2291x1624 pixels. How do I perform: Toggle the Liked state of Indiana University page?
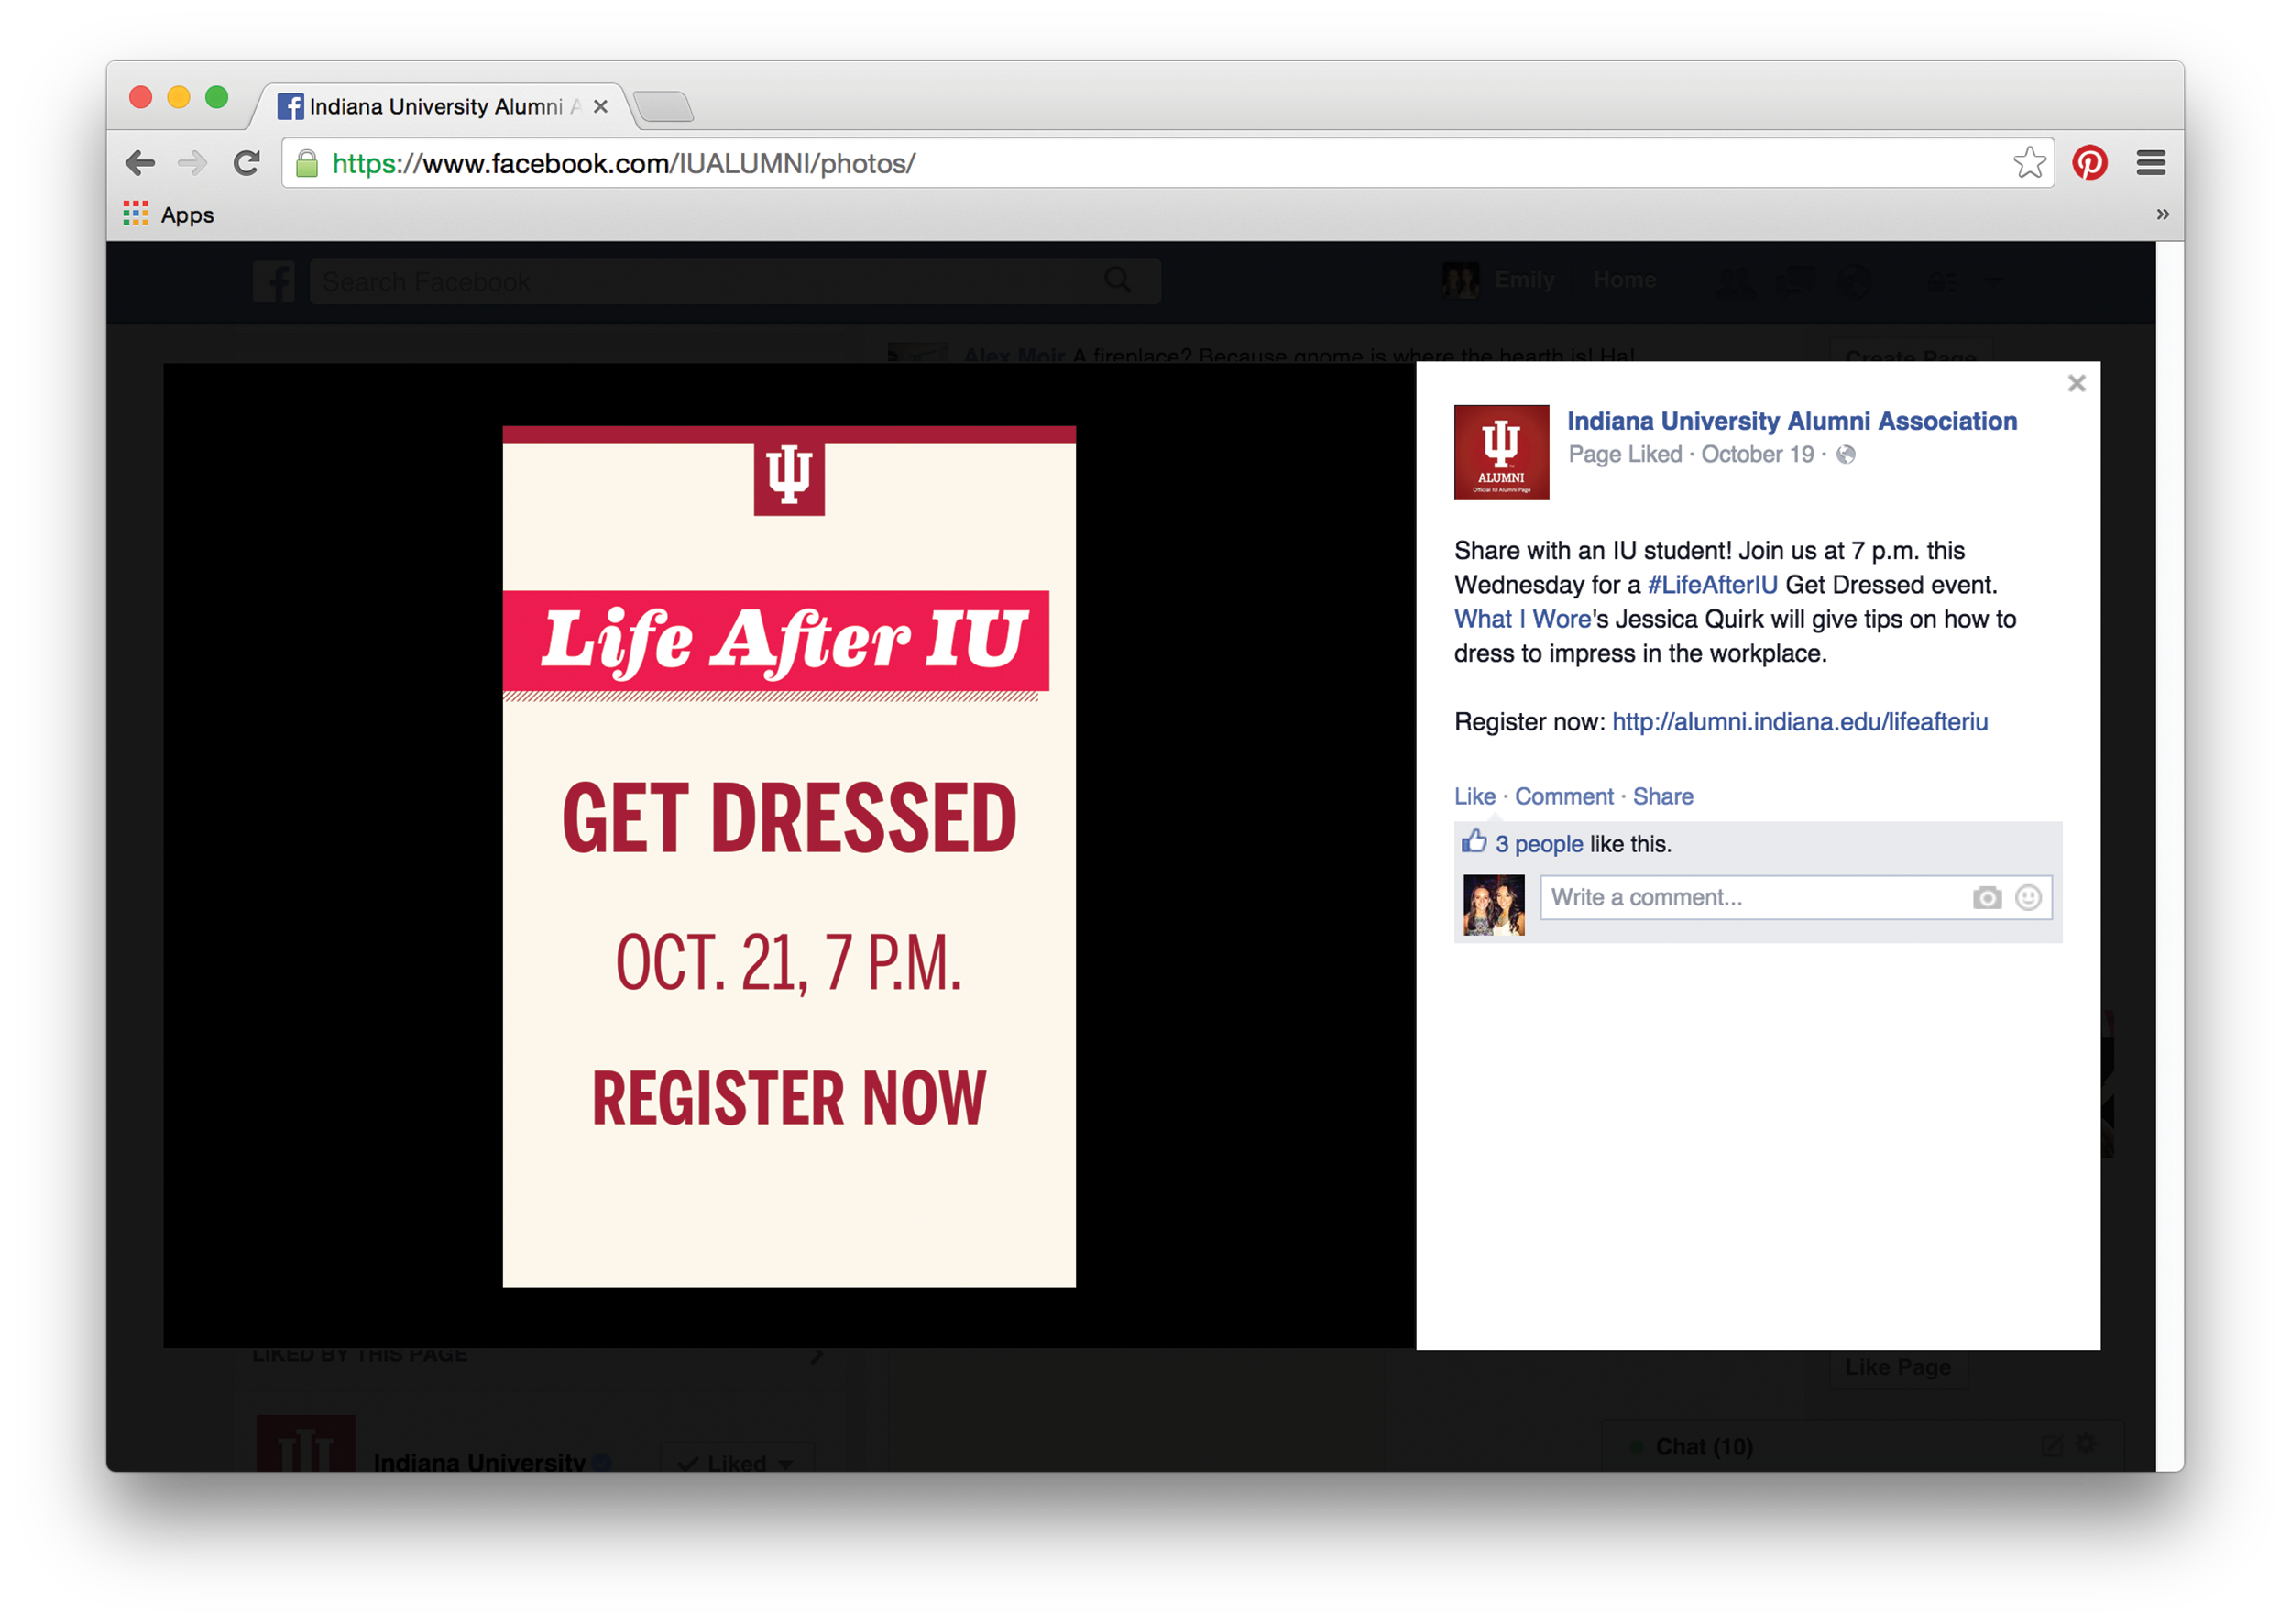(737, 1462)
